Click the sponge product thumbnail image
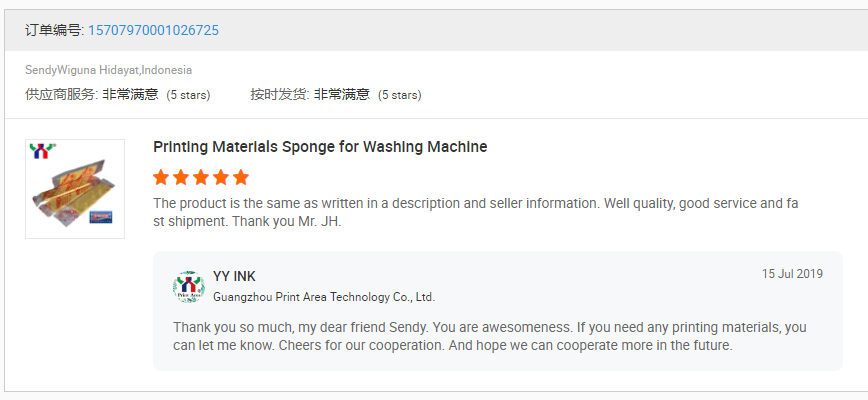Image resolution: width=868 pixels, height=400 pixels. click(75, 189)
